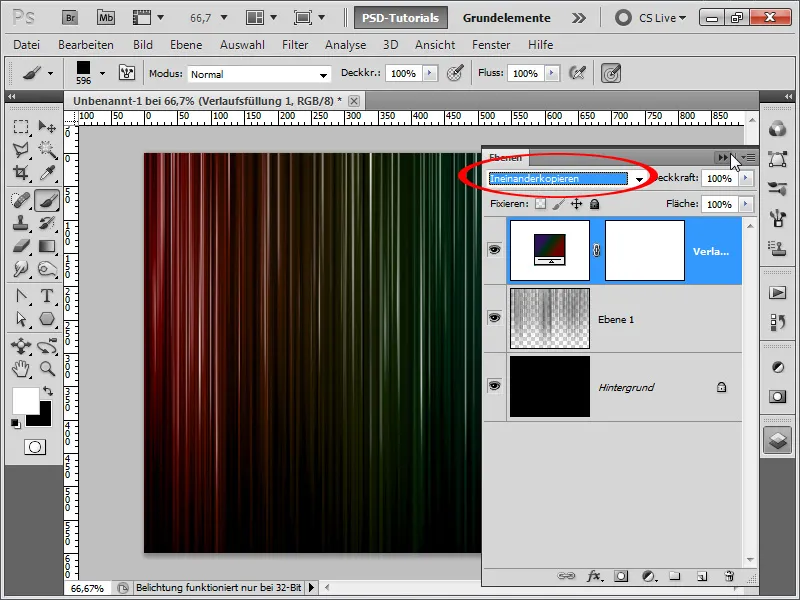Select the Rectangular Marquee tool
The image size is (800, 600).
[x=21, y=127]
